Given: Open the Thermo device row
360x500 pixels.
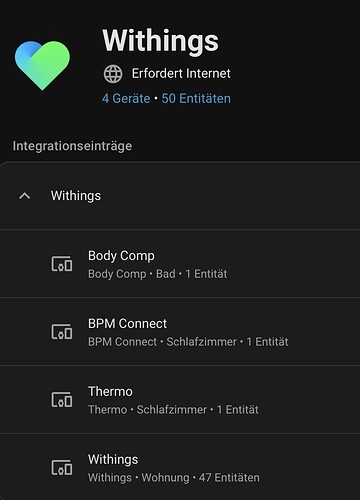Looking at the screenshot, I should click(180, 400).
